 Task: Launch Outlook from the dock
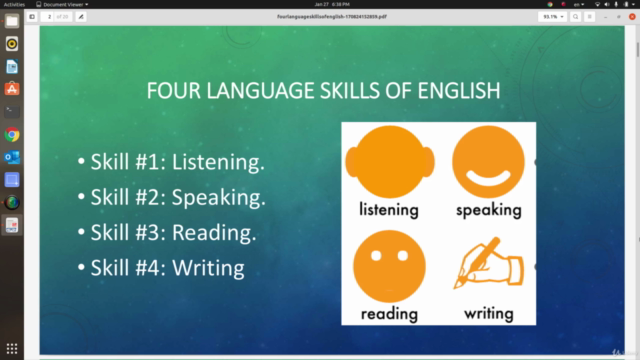12,157
